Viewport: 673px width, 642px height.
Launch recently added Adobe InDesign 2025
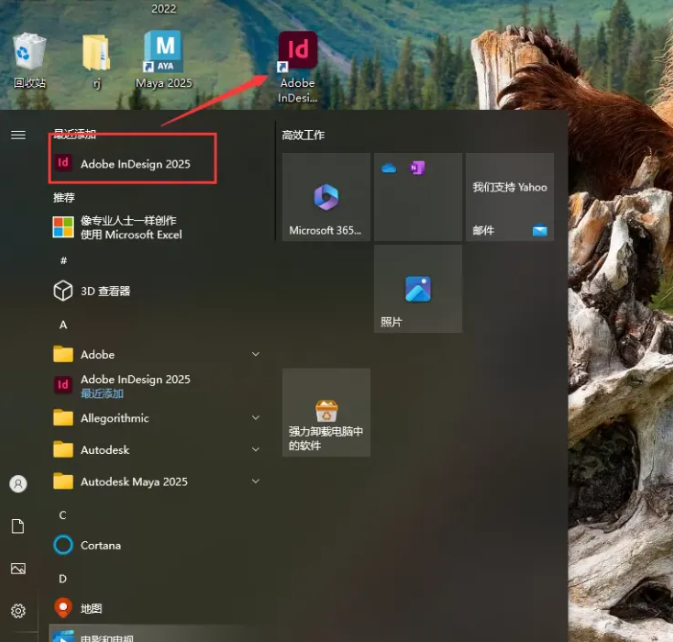point(134,163)
